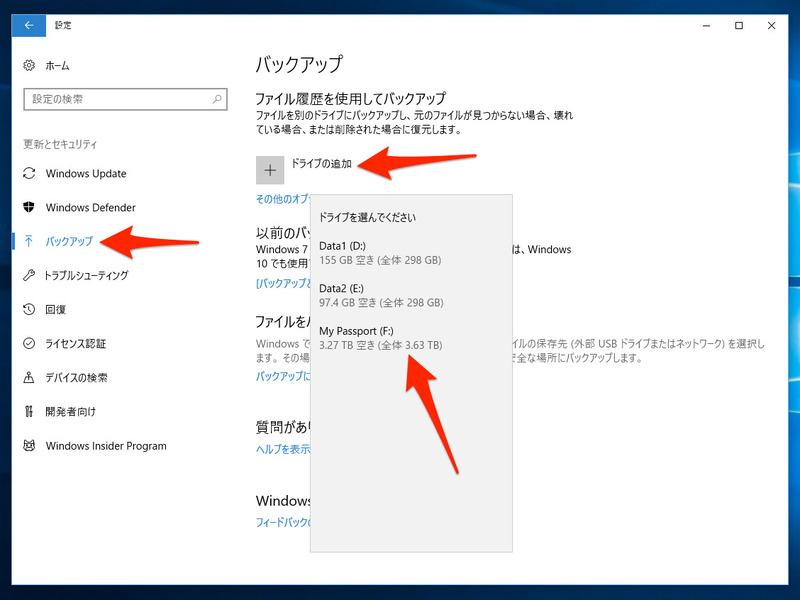The image size is (800, 600).
Task: Open ライセンス認証 in the sidebar
Action: pyautogui.click(x=76, y=343)
